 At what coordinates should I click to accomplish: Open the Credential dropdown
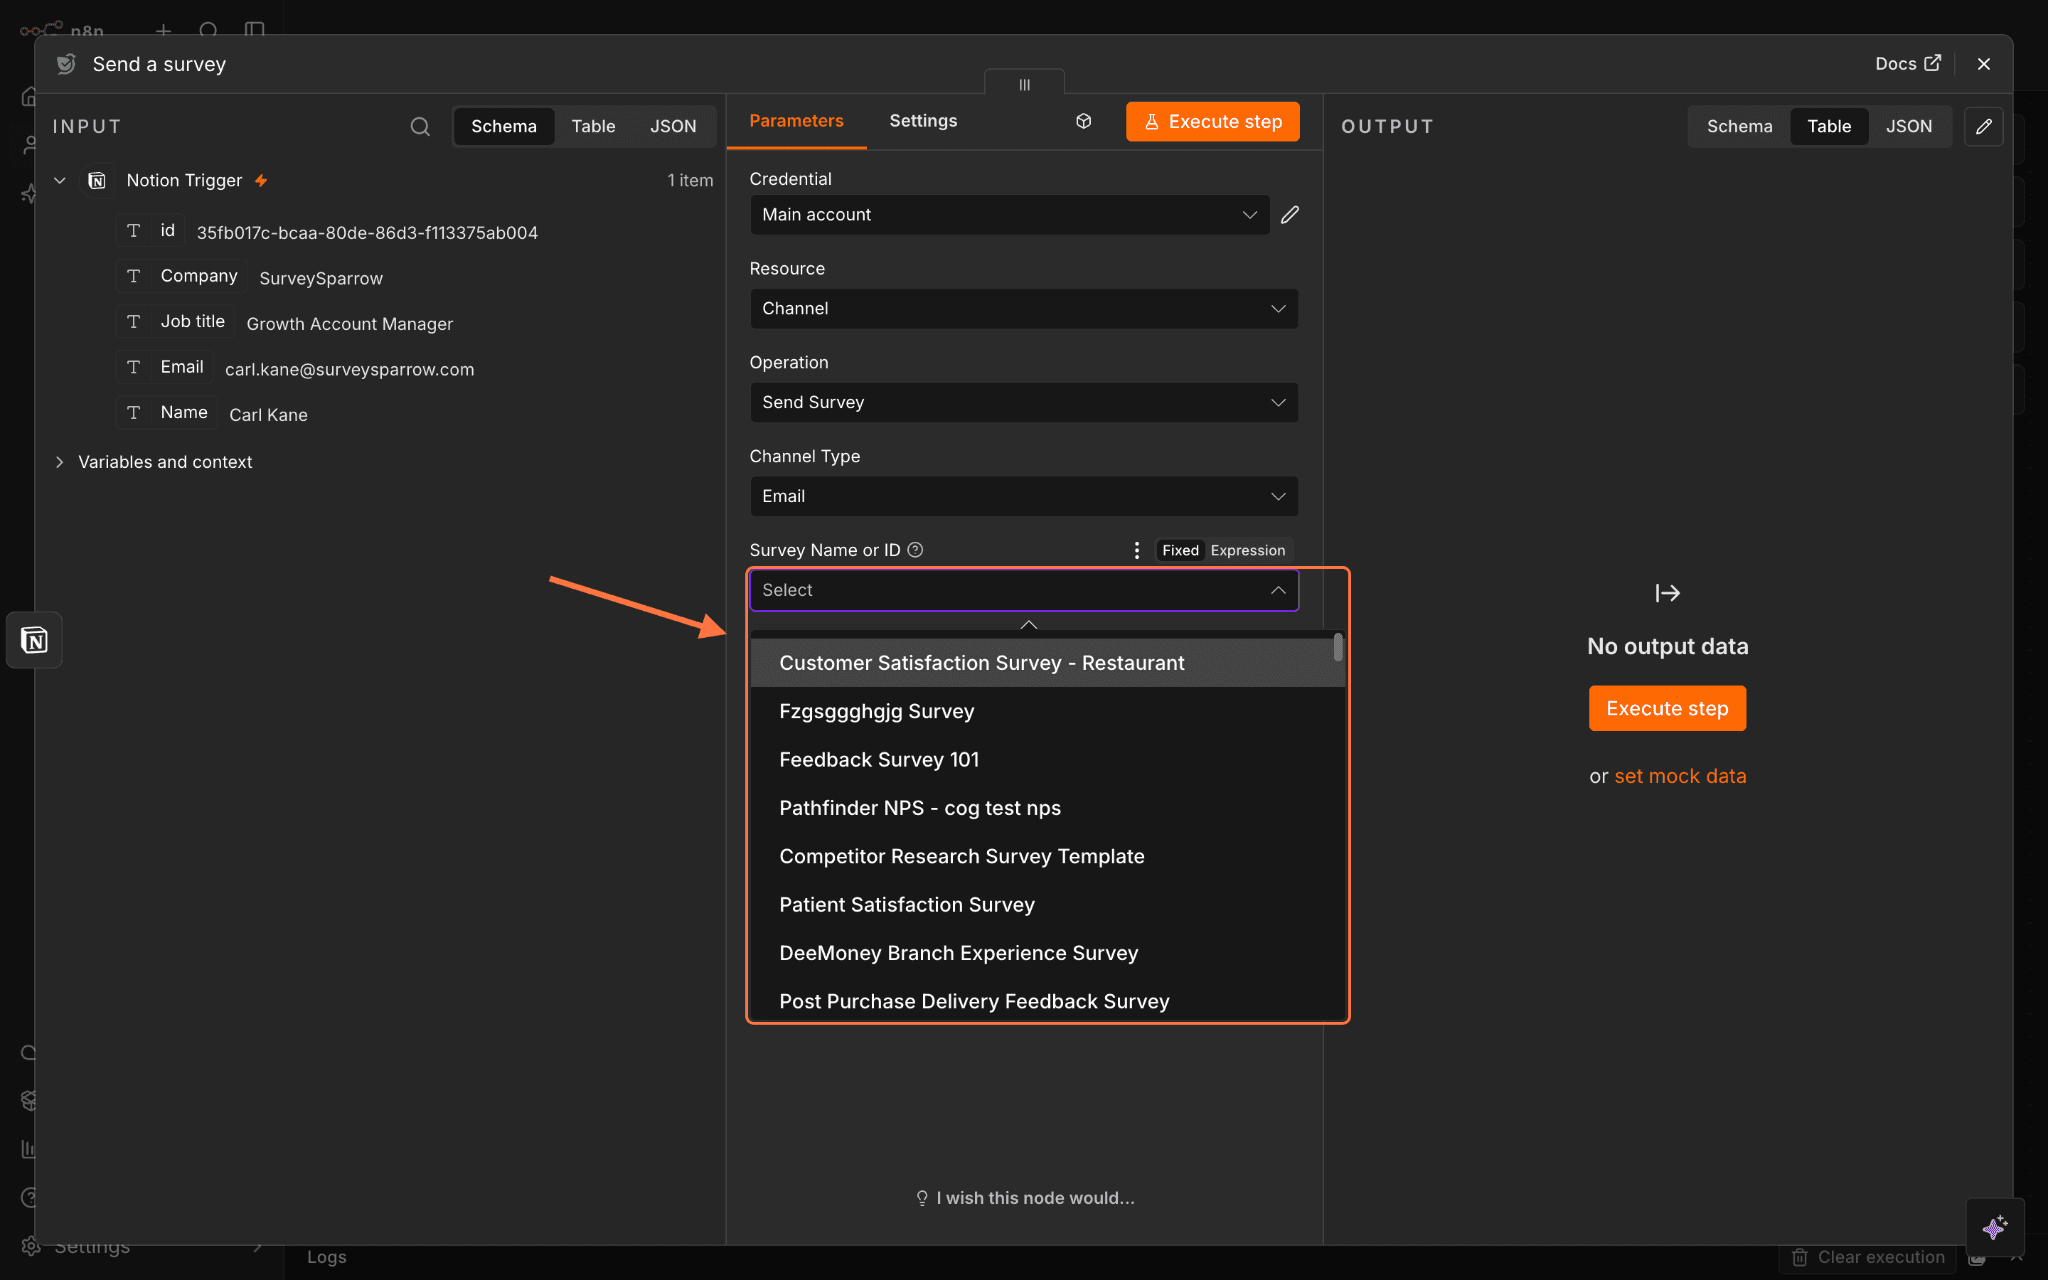(x=1009, y=215)
